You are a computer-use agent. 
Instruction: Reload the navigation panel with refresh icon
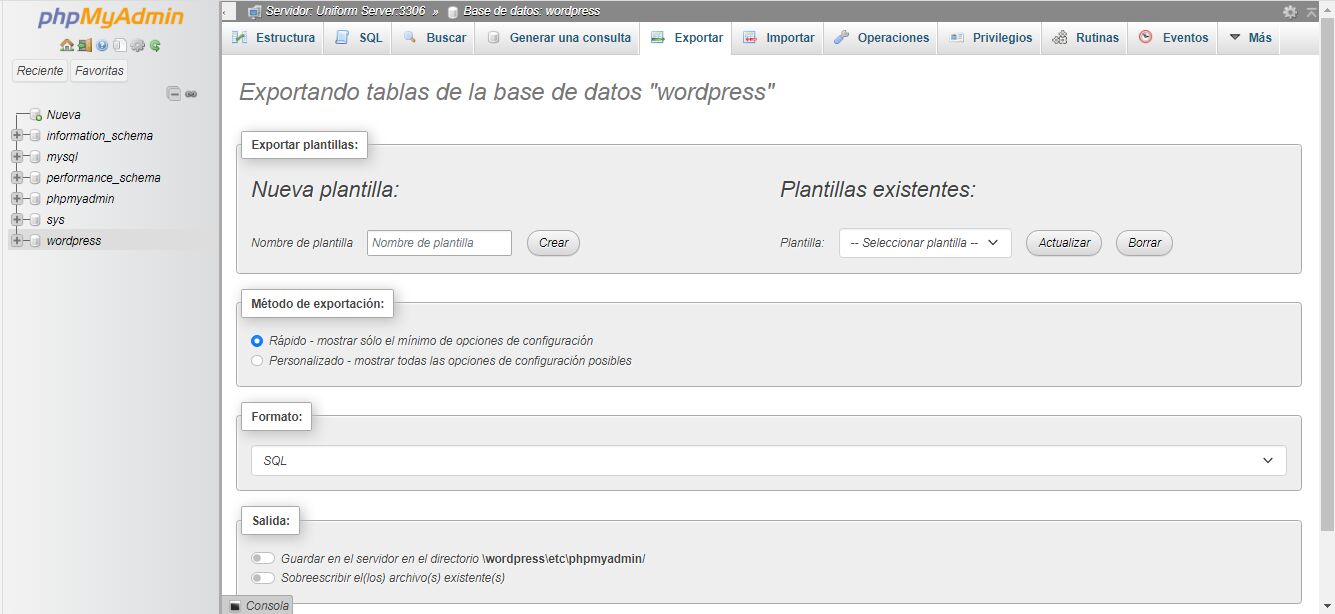point(154,46)
